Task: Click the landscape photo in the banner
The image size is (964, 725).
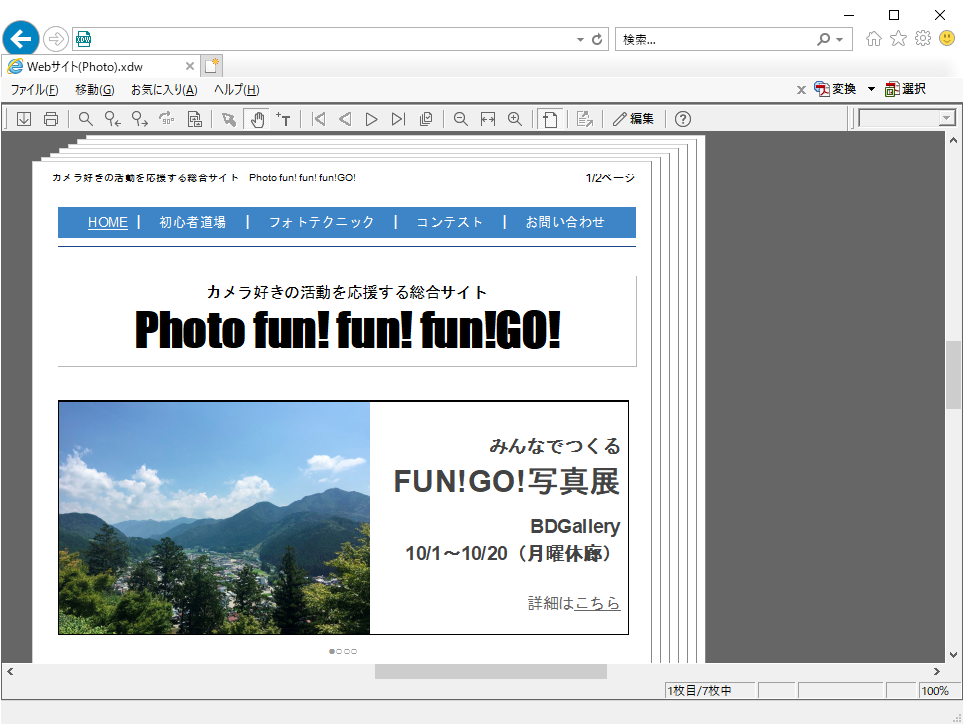Action: pos(213,517)
